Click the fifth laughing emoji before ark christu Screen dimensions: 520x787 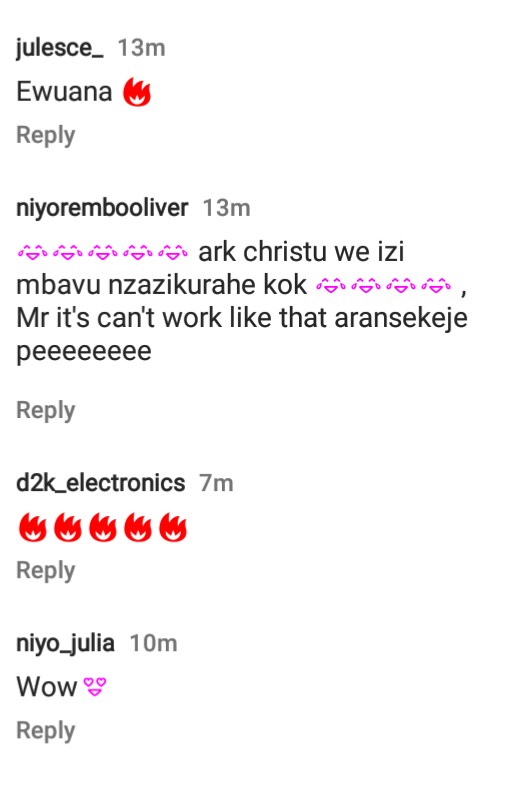coord(173,252)
